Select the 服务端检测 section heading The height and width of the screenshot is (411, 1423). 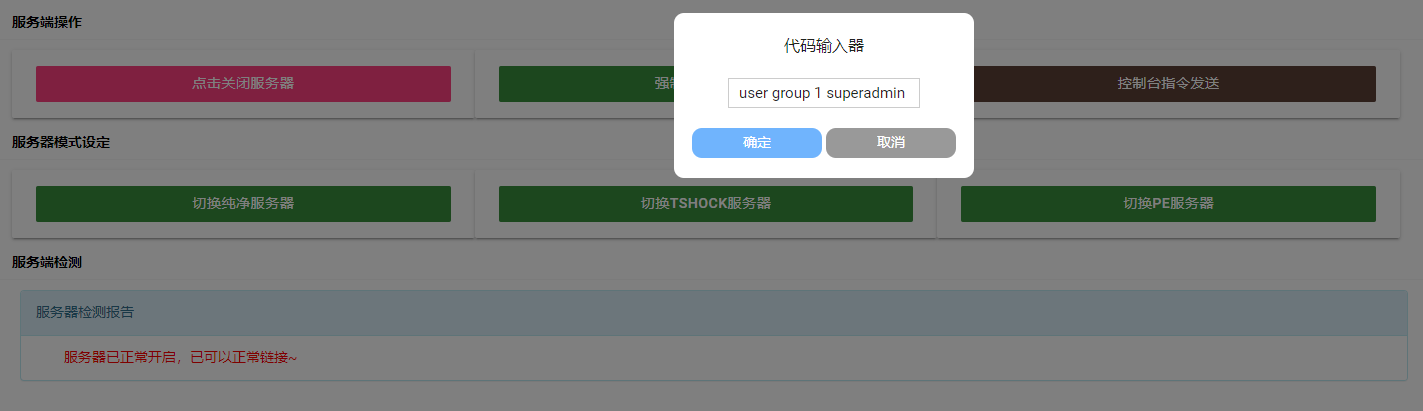pos(47,262)
